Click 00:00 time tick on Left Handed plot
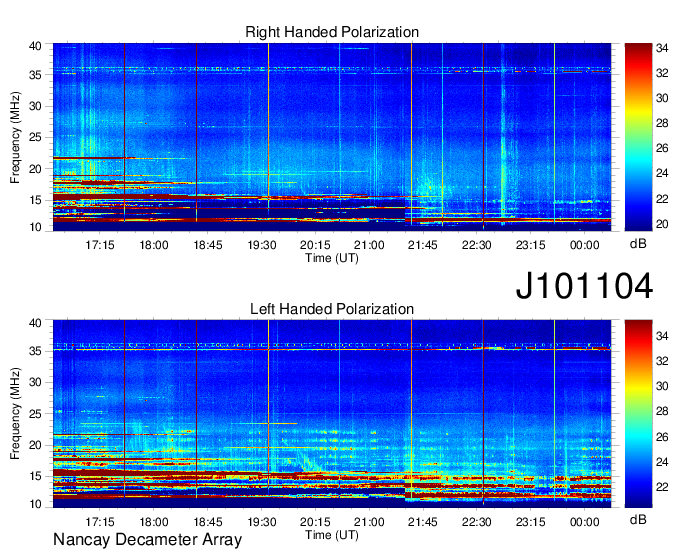Image resolution: width=680 pixels, height=552 pixels. pyautogui.click(x=585, y=522)
